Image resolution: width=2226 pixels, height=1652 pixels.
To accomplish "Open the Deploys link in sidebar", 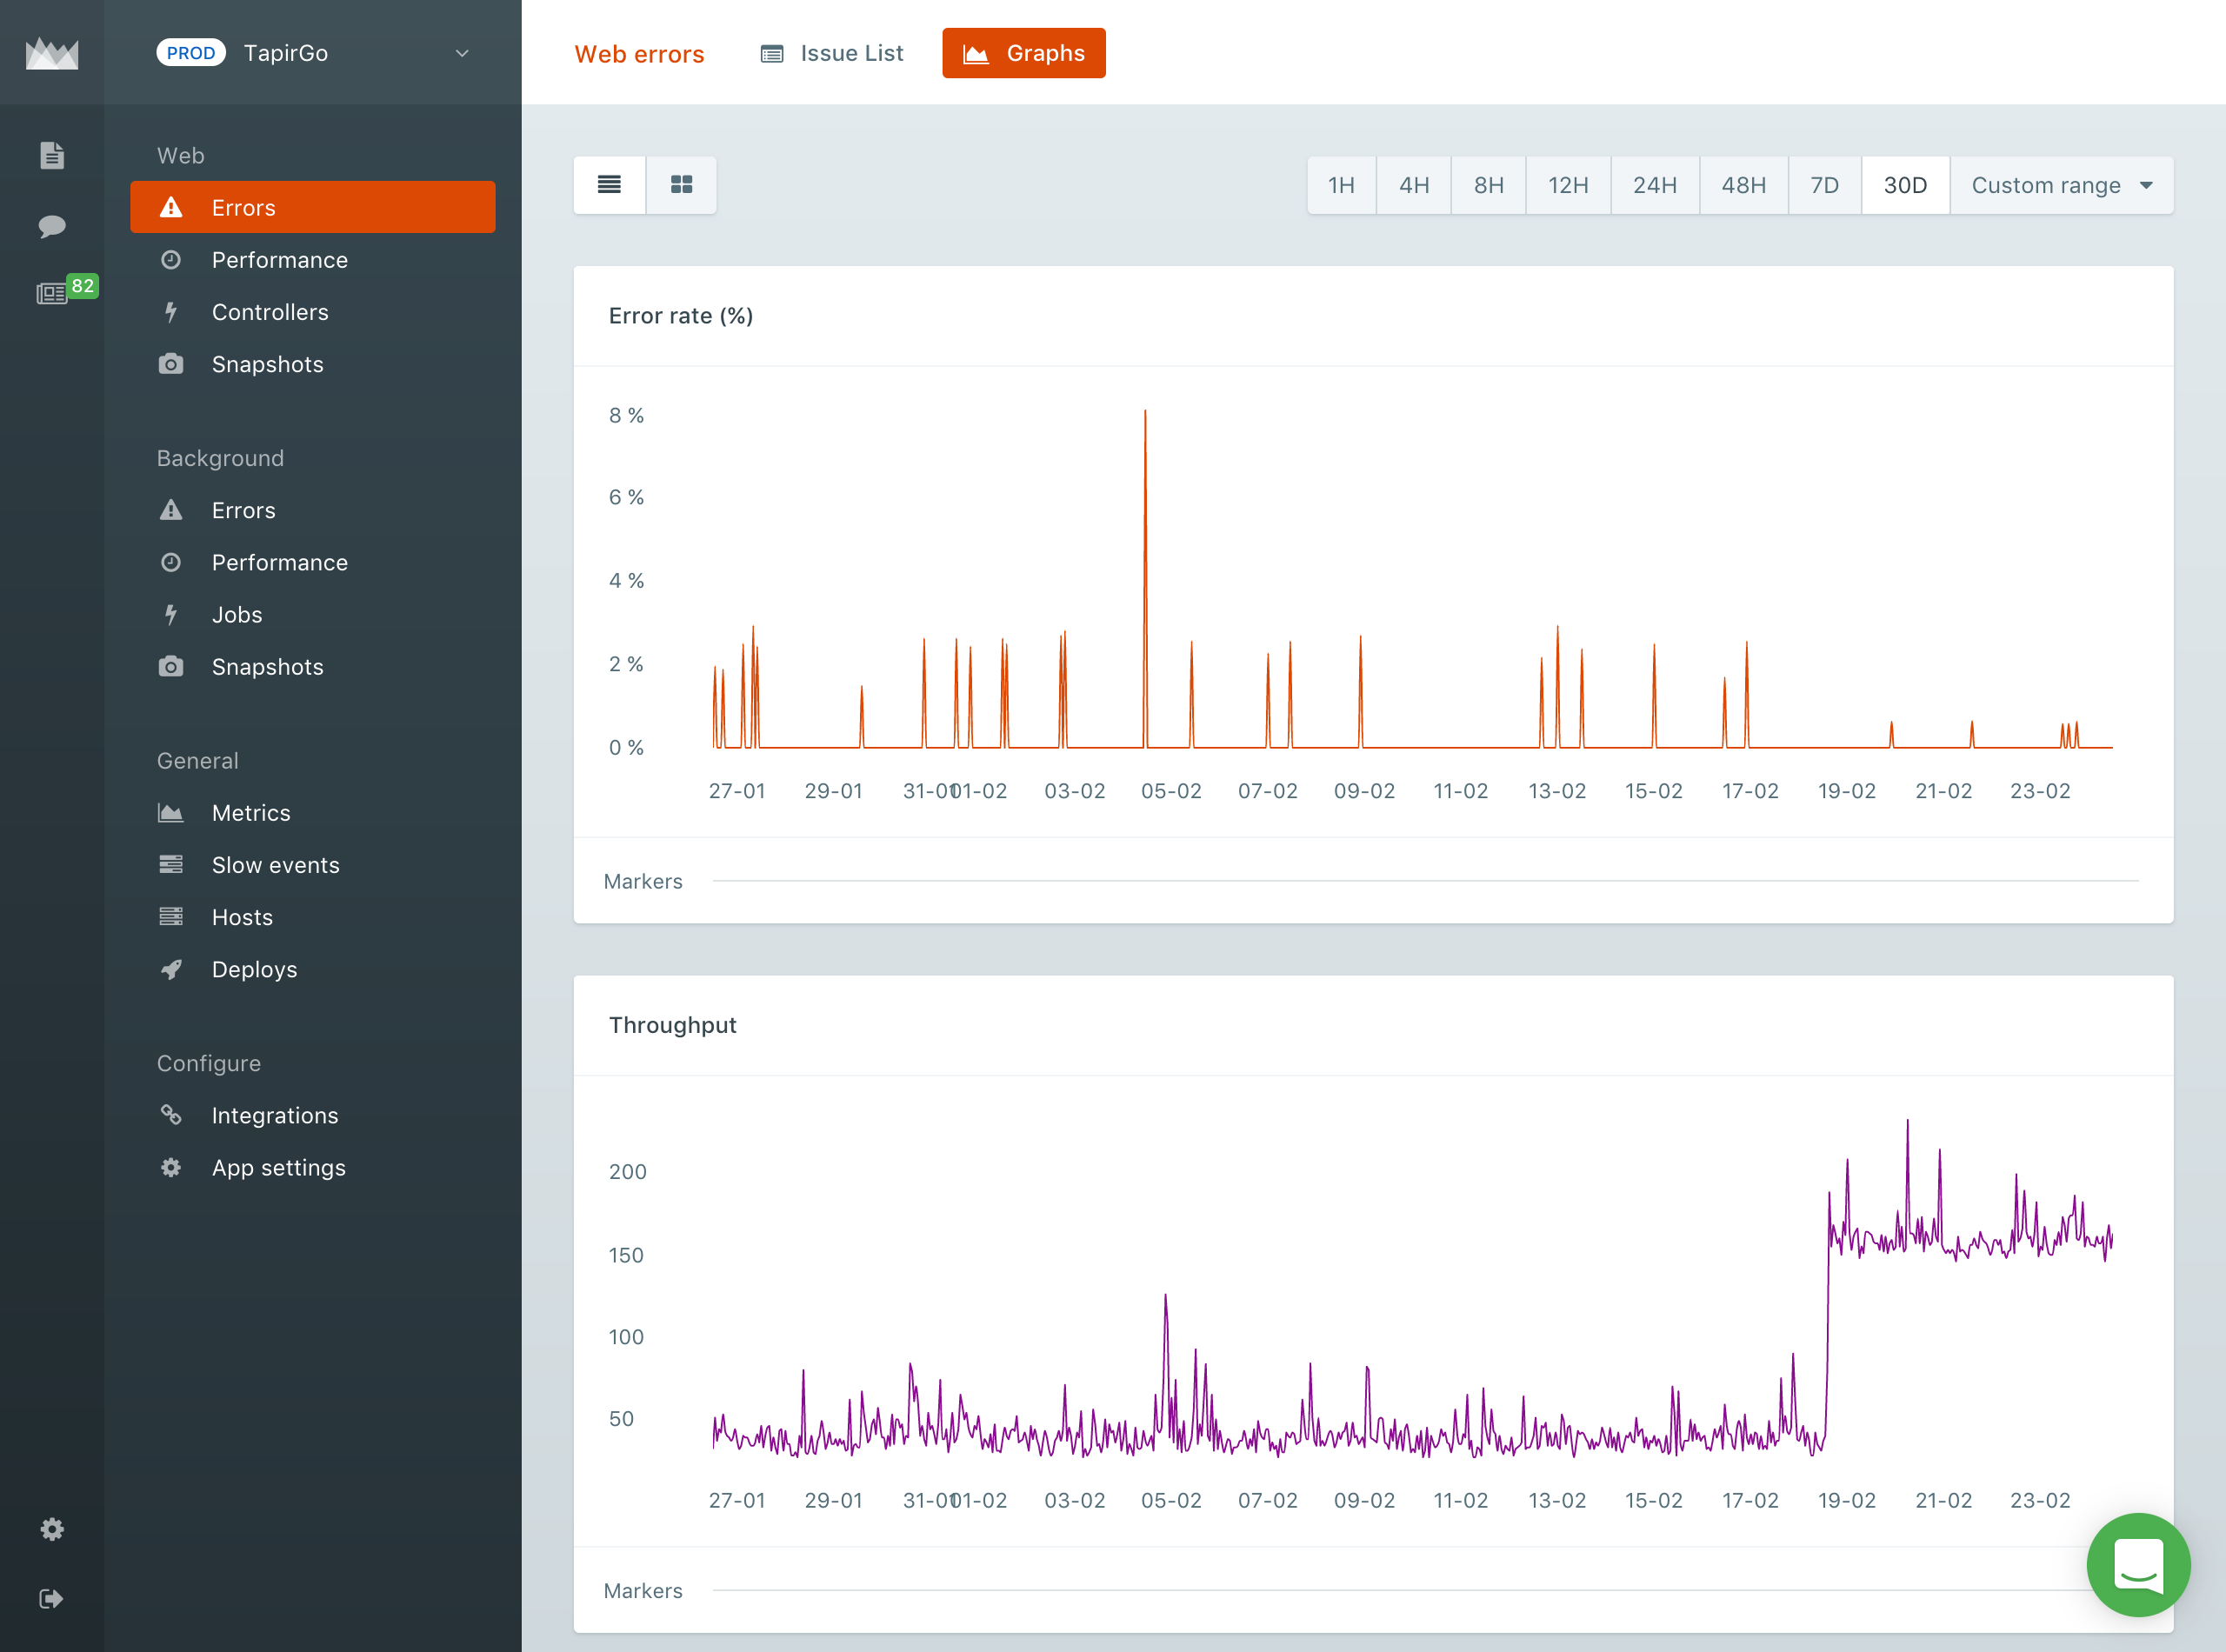I will (254, 969).
